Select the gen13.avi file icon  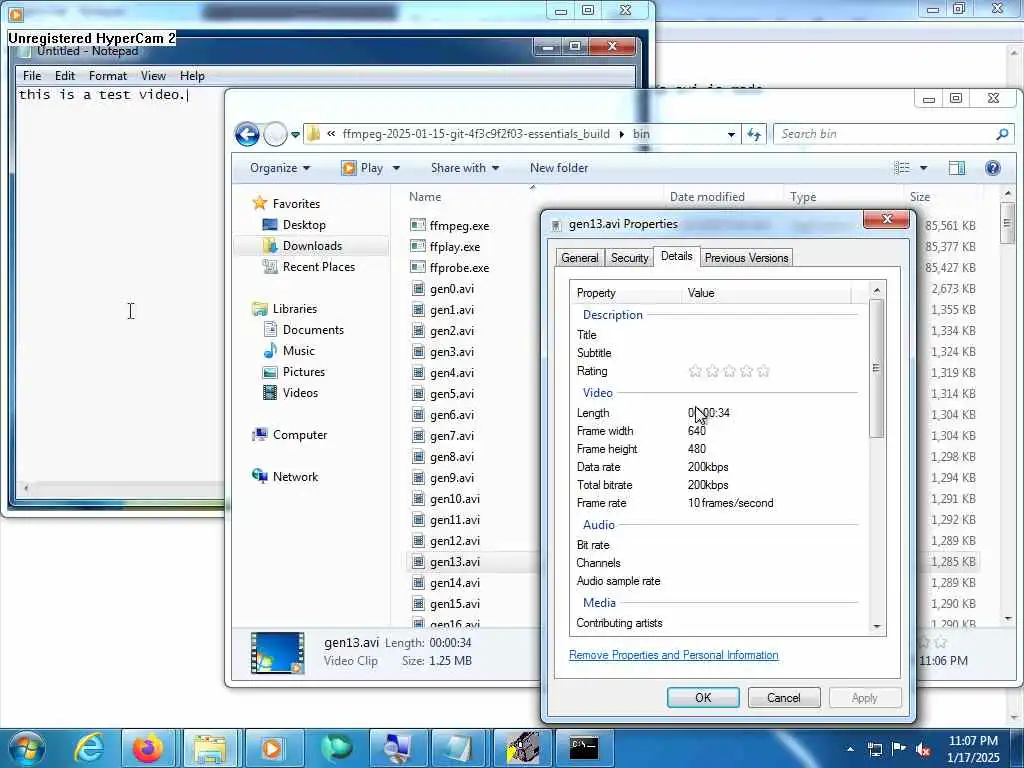pos(418,562)
